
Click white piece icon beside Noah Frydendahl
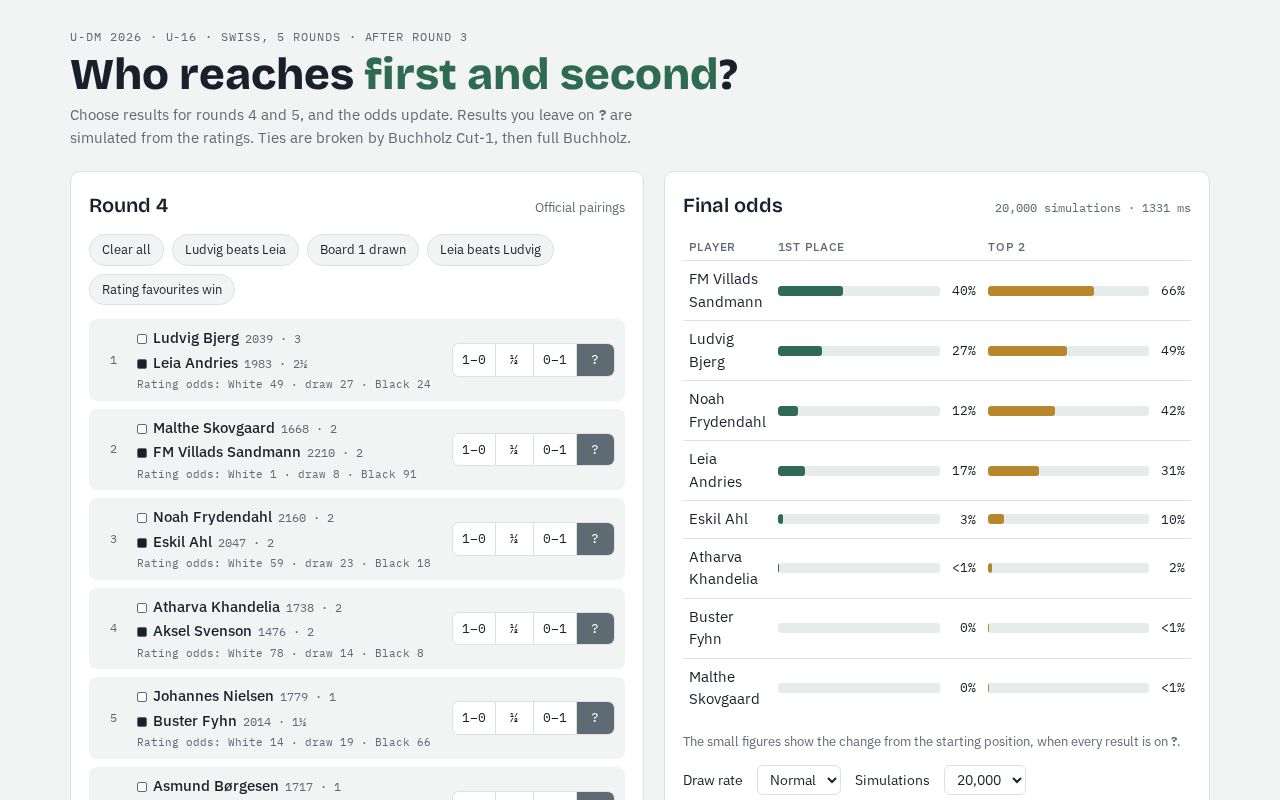(x=142, y=518)
